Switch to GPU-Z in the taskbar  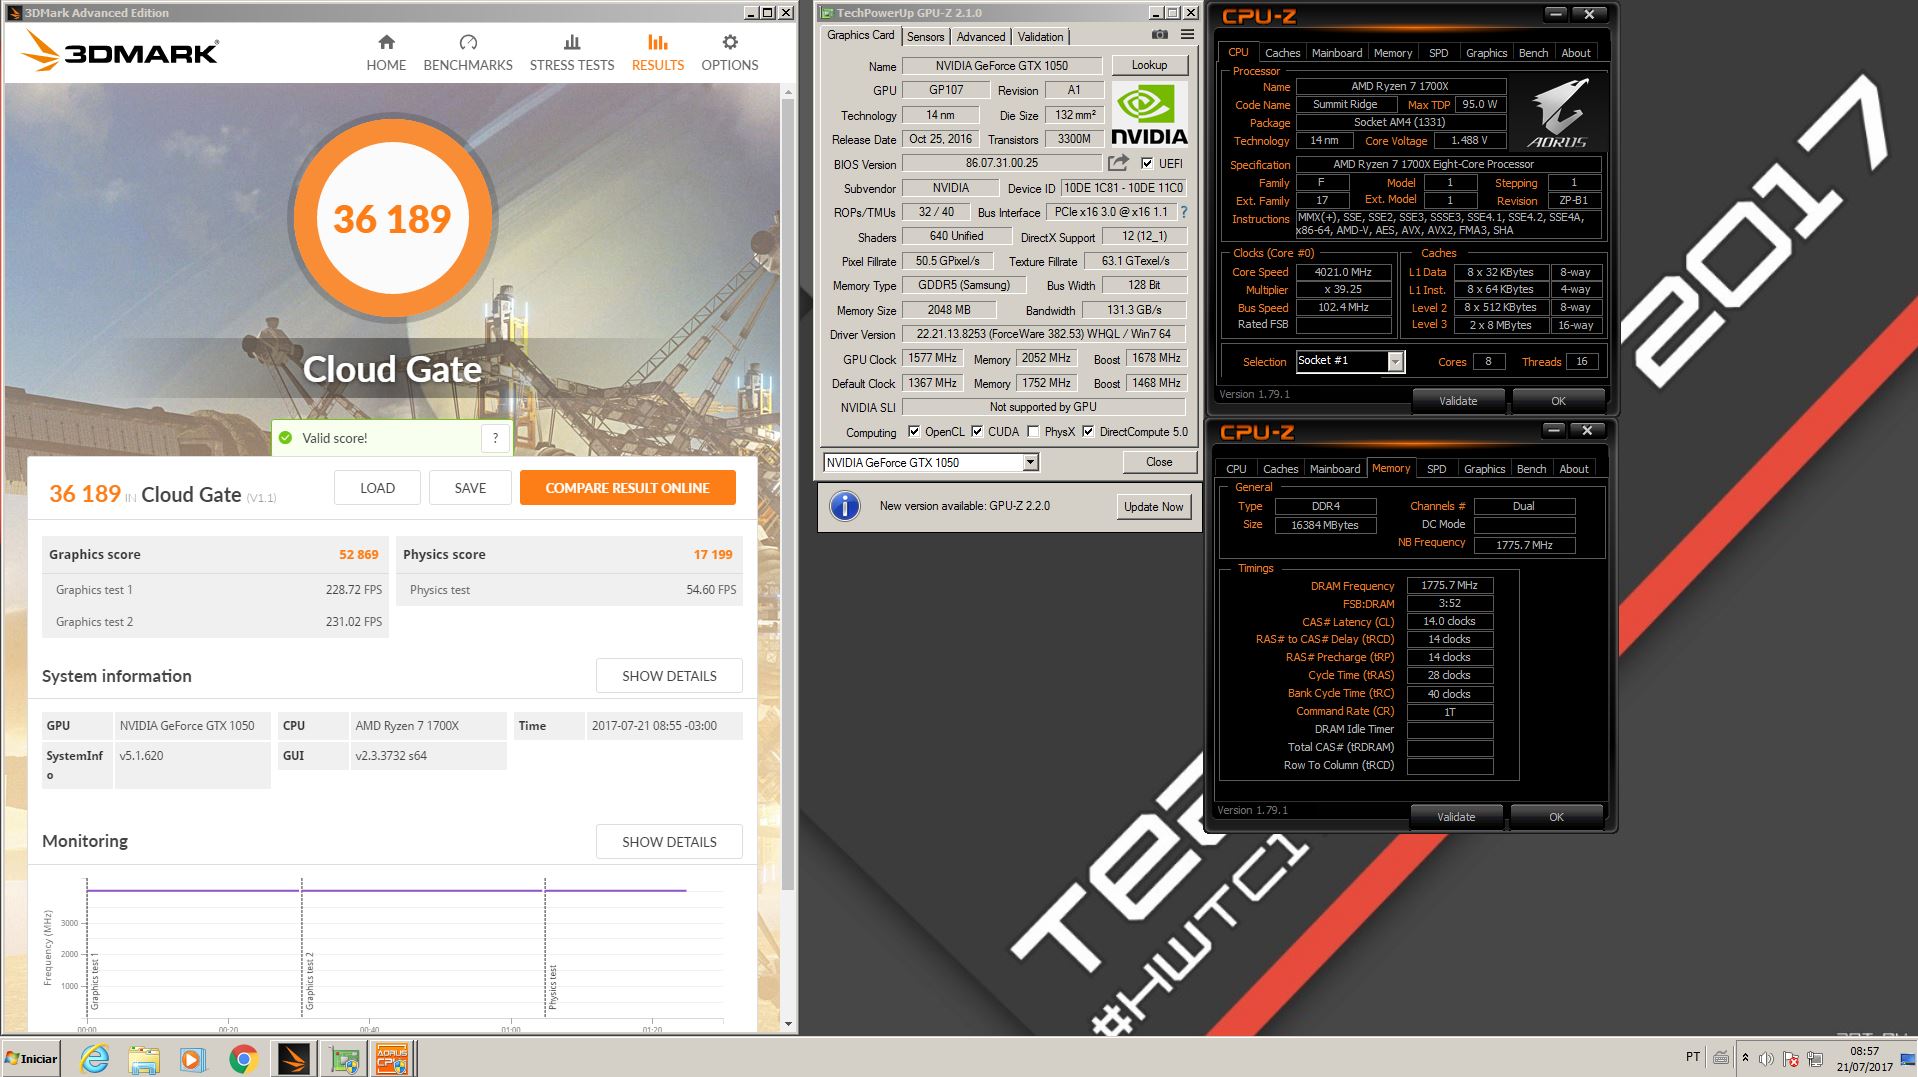tap(345, 1059)
